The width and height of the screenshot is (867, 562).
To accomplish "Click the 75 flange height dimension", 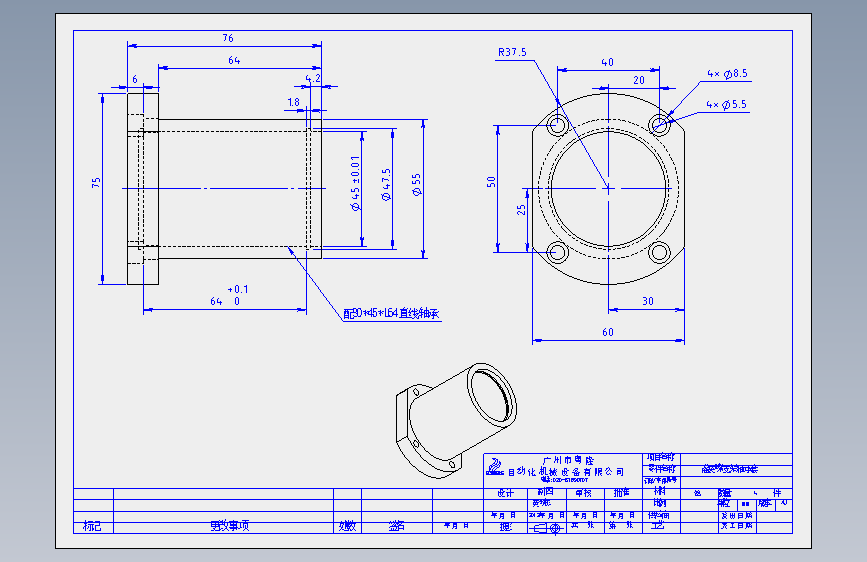I will 96,183.
